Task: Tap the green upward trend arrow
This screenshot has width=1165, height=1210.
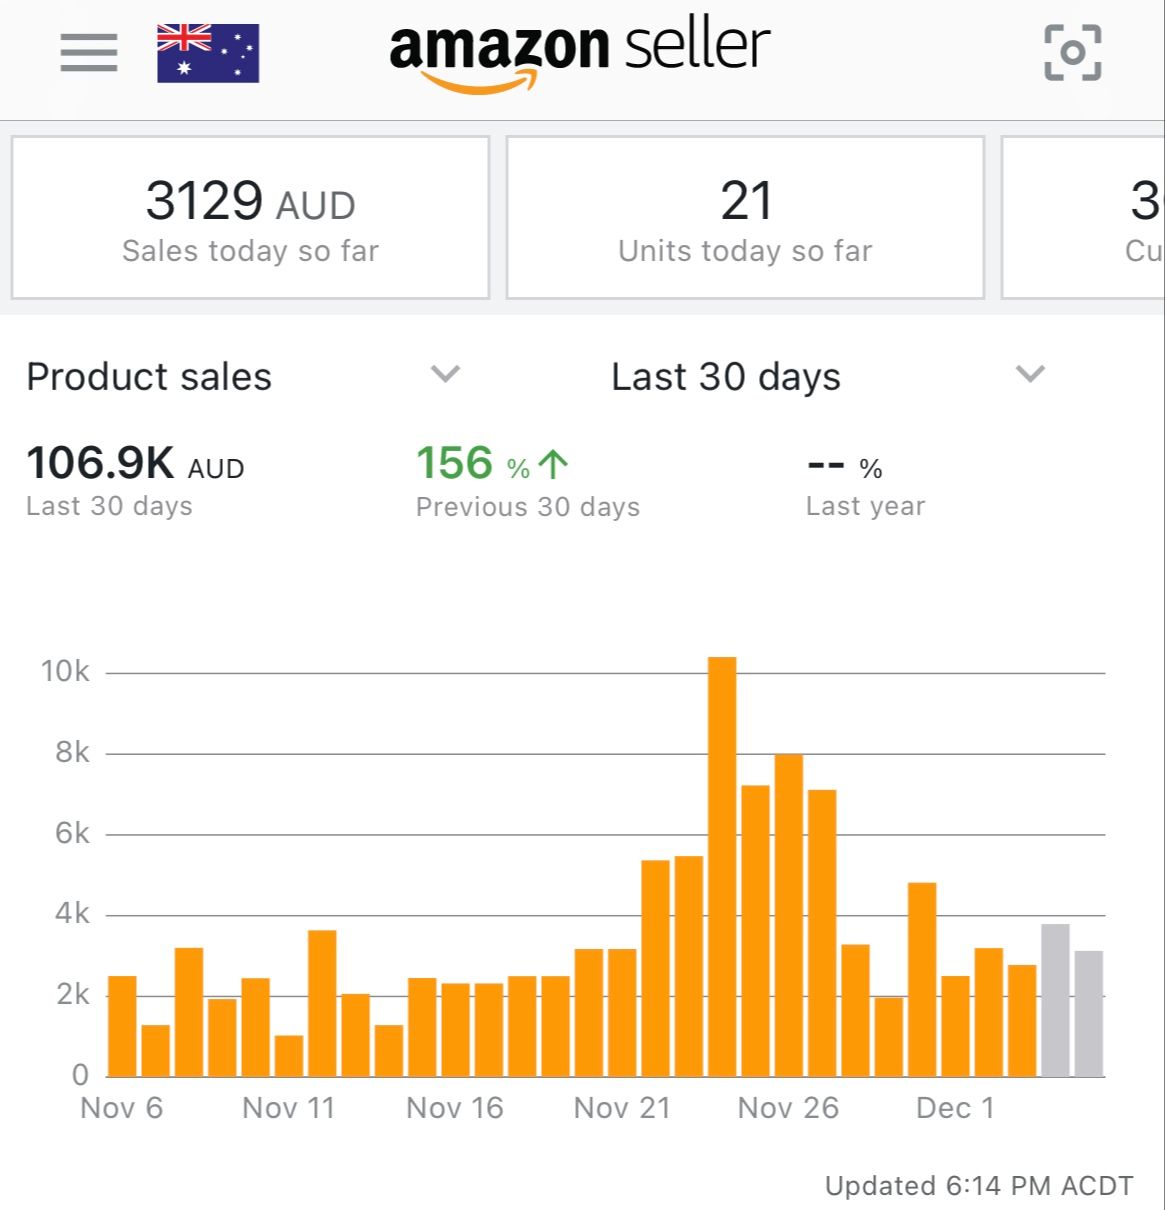Action: 553,464
